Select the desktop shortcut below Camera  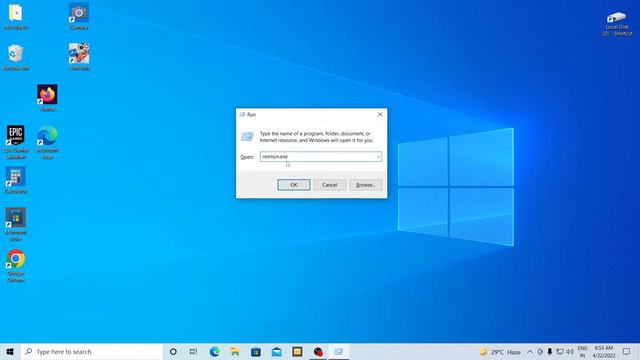pyautogui.click(x=79, y=58)
